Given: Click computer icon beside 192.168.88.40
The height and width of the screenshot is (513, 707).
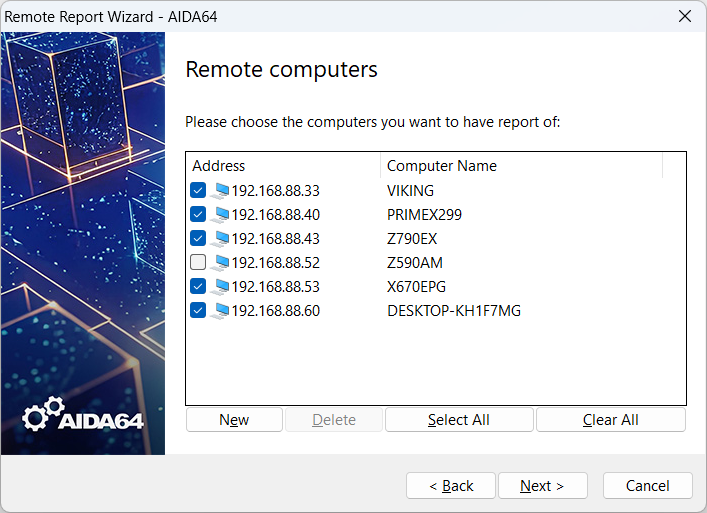Looking at the screenshot, I should [x=220, y=214].
